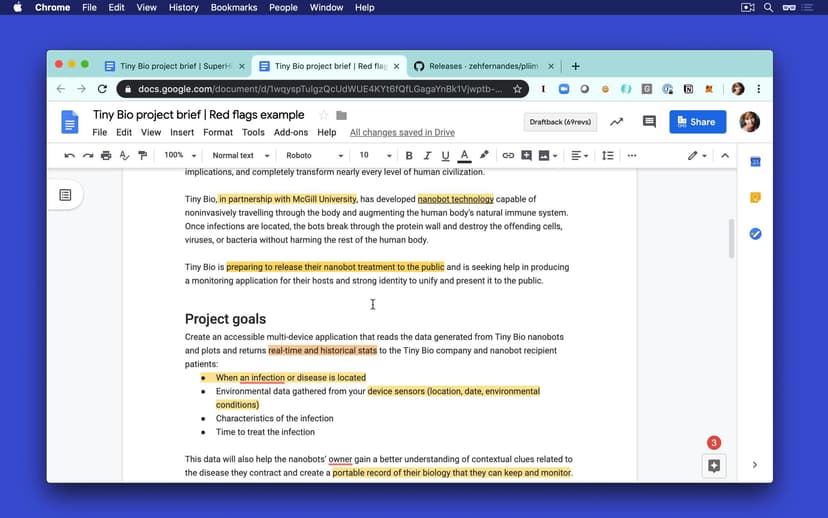Viewport: 828px width, 518px height.
Task: Open comment history speech bubble icon
Action: coord(649,122)
